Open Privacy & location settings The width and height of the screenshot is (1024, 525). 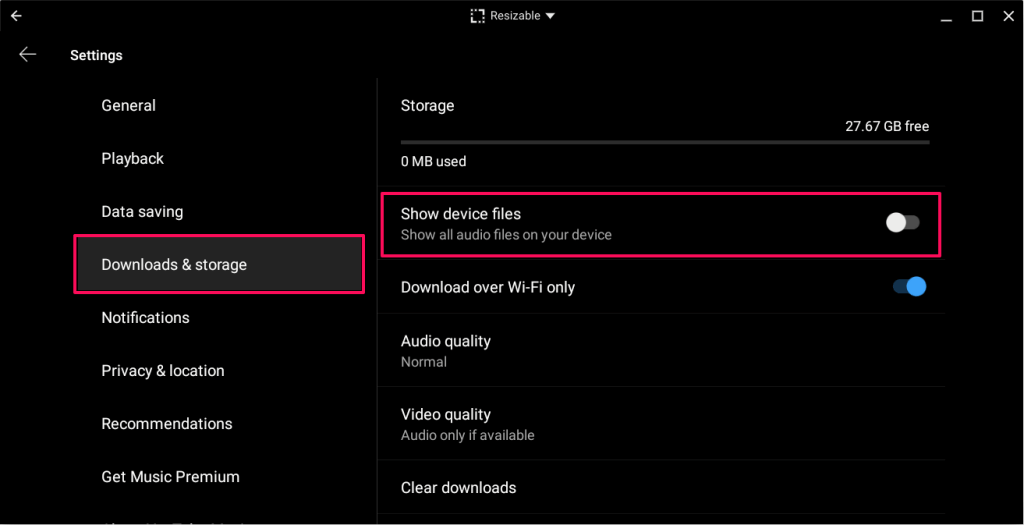coord(162,370)
